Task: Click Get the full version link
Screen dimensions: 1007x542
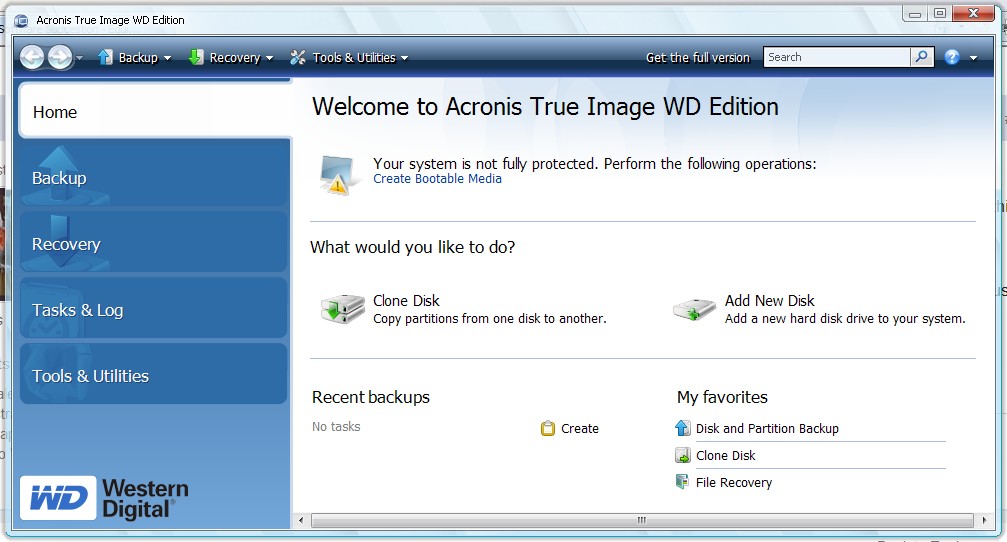Action: 697,57
